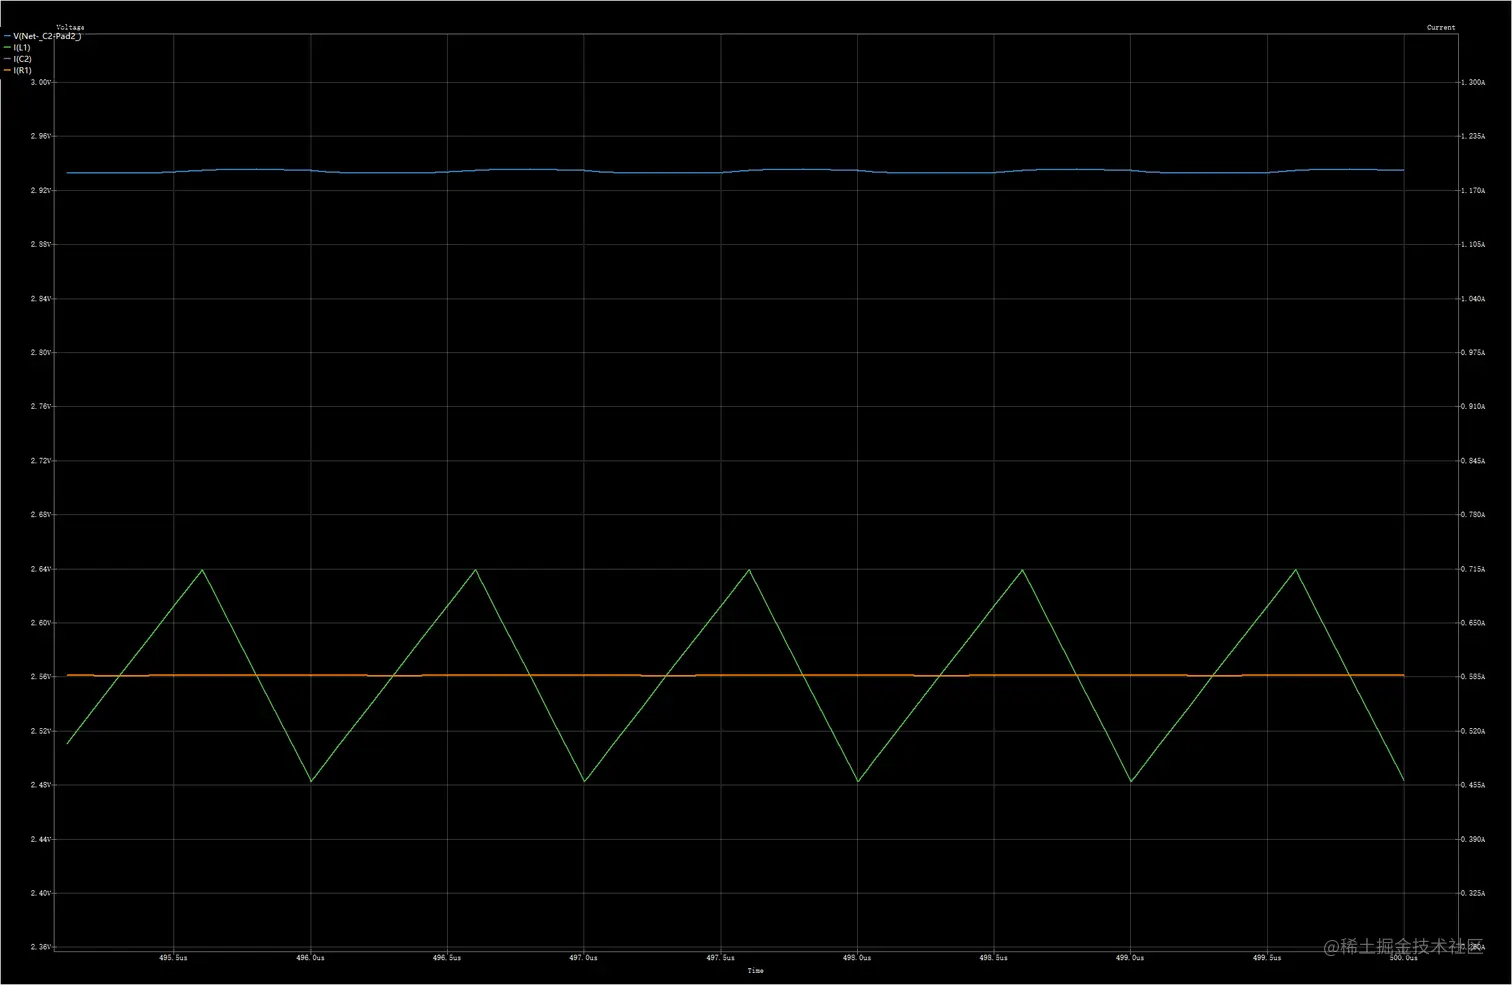Screen dimensions: 1512x985
Task: Click the 1.235A current axis label
Action: click(1473, 136)
